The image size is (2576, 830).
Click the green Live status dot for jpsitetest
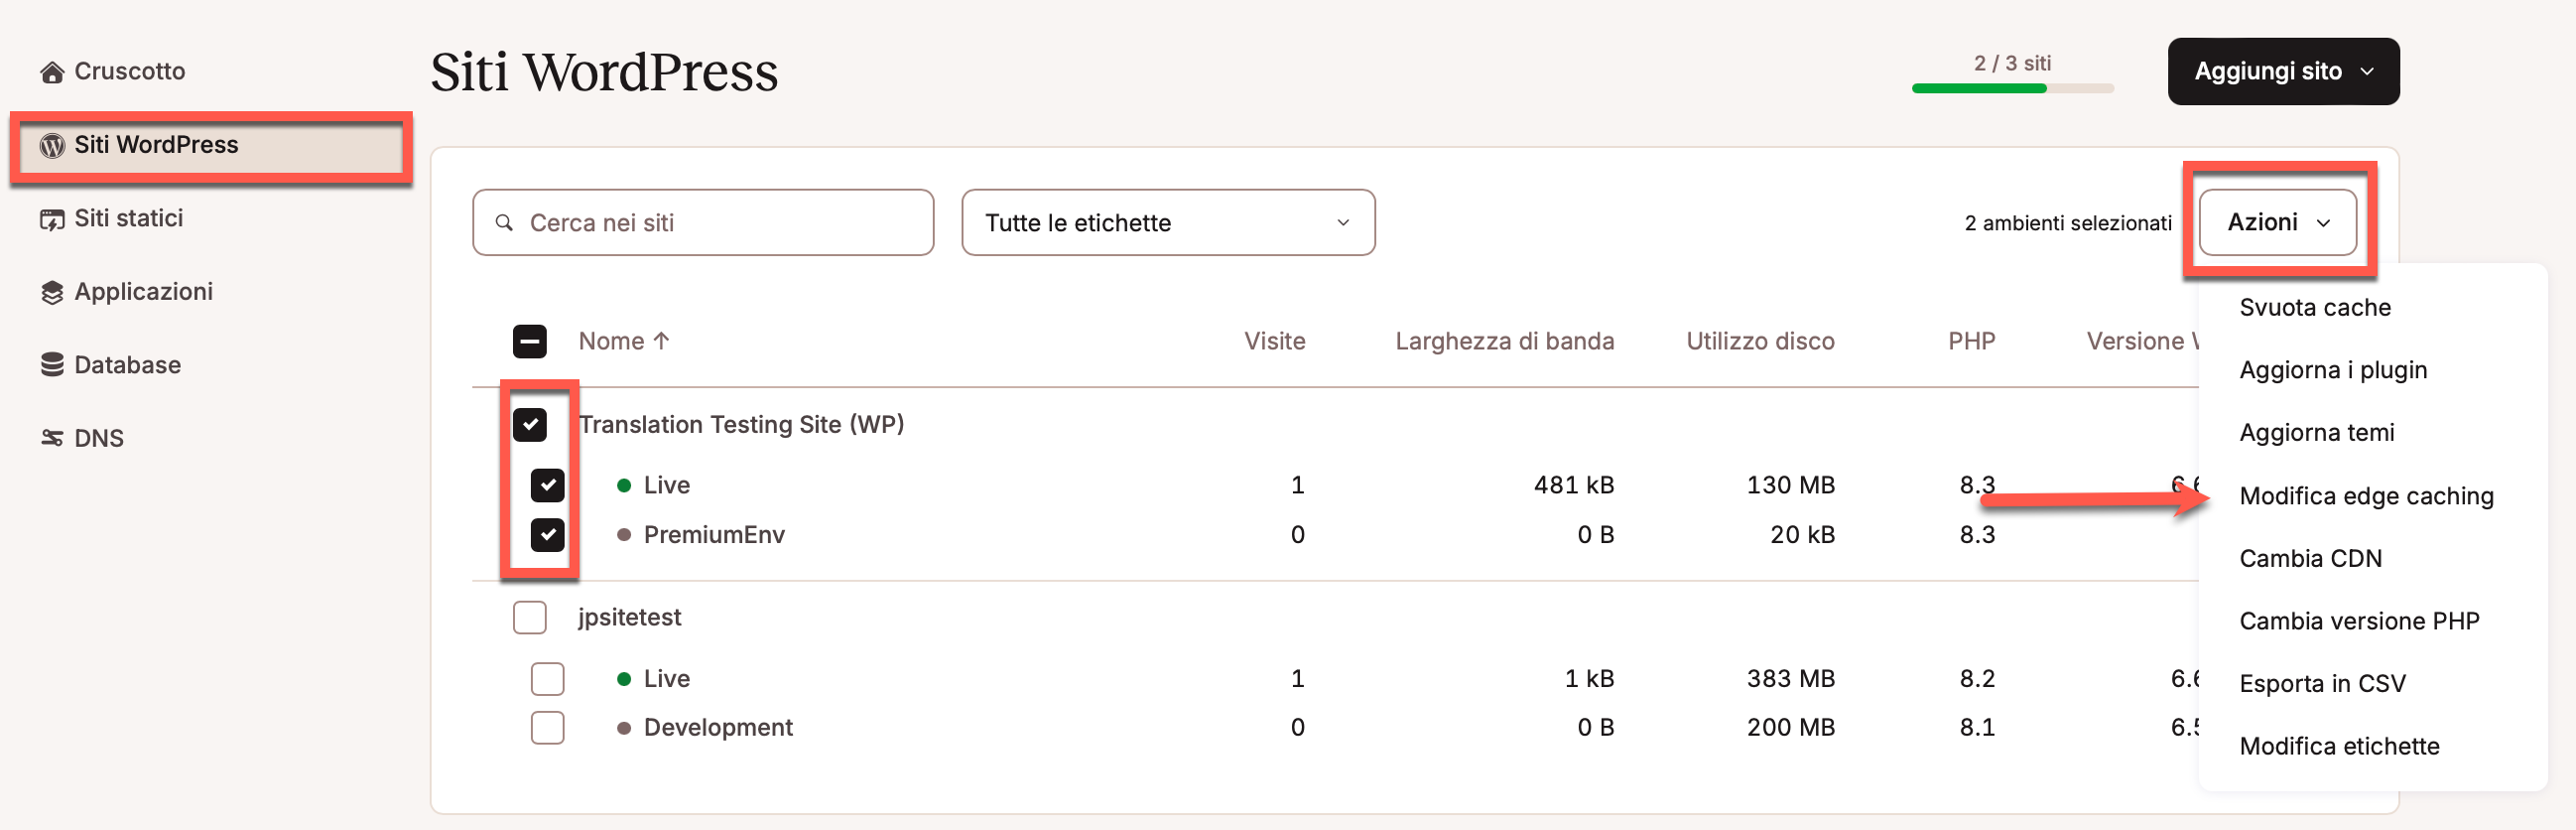(x=625, y=678)
